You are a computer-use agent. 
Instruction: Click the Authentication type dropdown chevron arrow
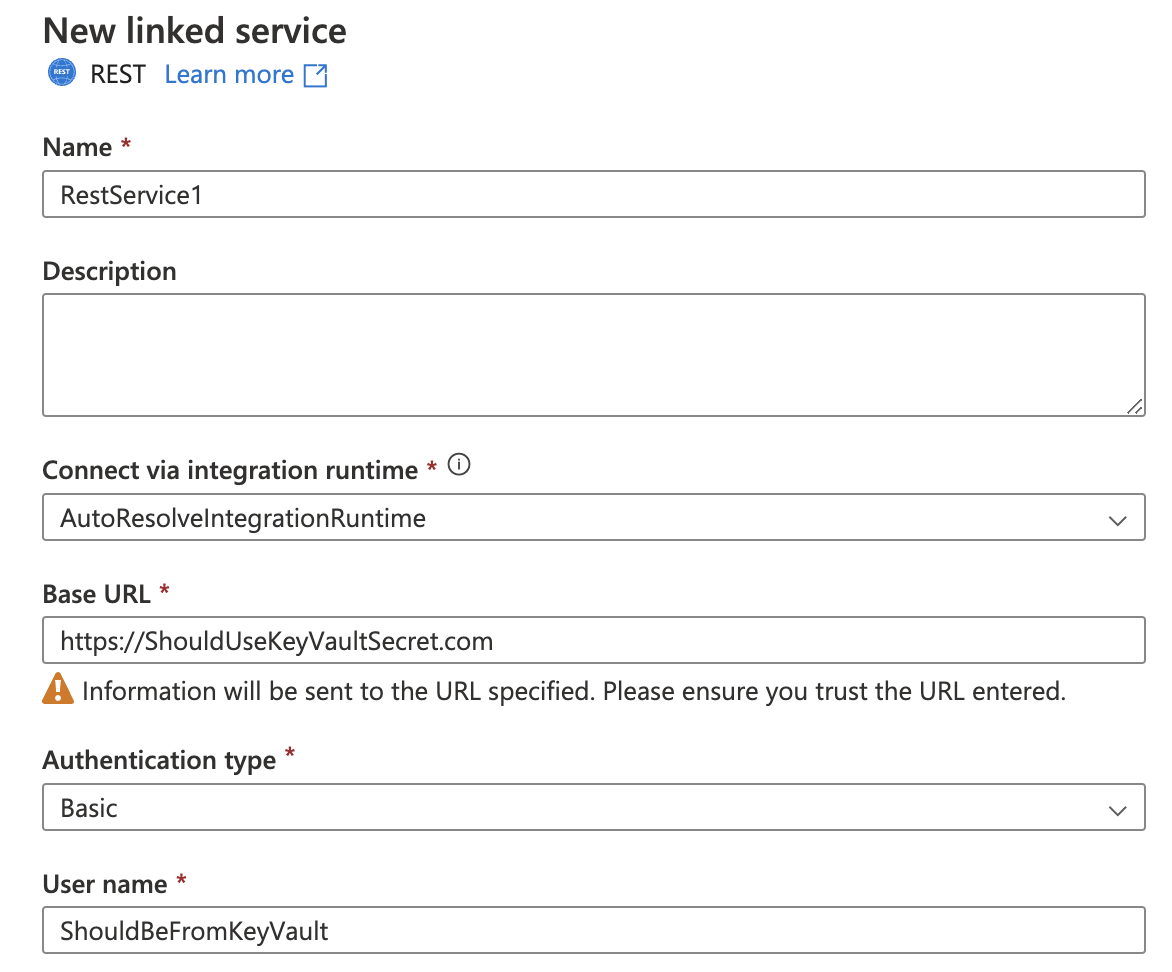[1117, 810]
